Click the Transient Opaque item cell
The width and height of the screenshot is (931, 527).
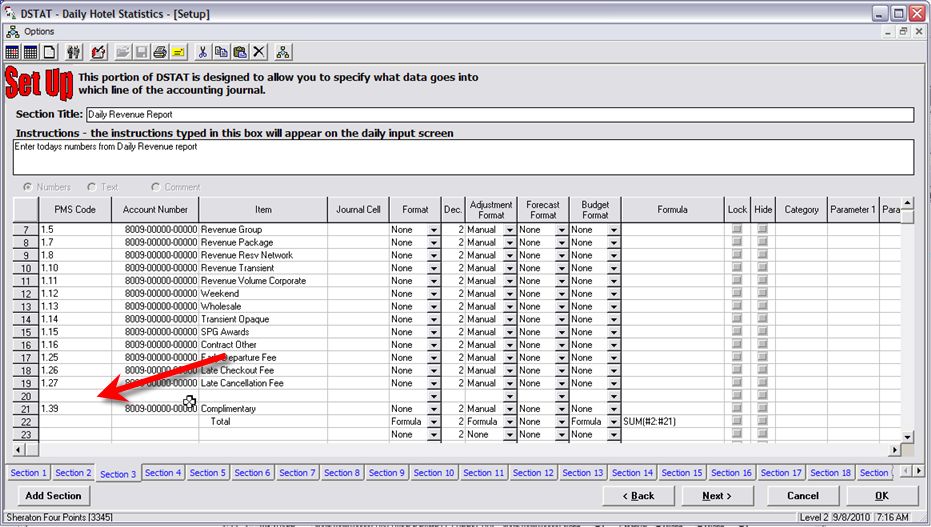(x=262, y=319)
